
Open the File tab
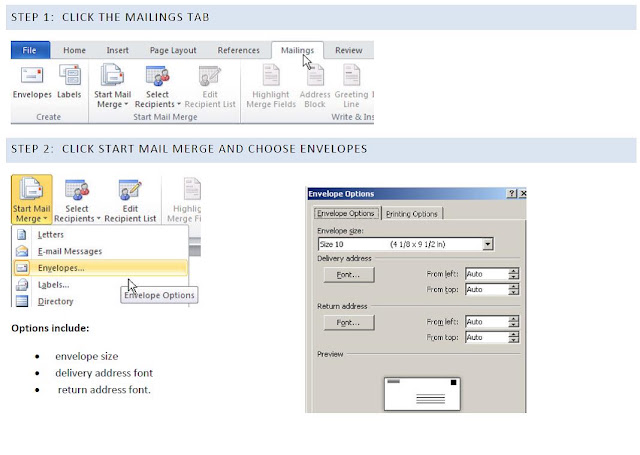(30, 50)
